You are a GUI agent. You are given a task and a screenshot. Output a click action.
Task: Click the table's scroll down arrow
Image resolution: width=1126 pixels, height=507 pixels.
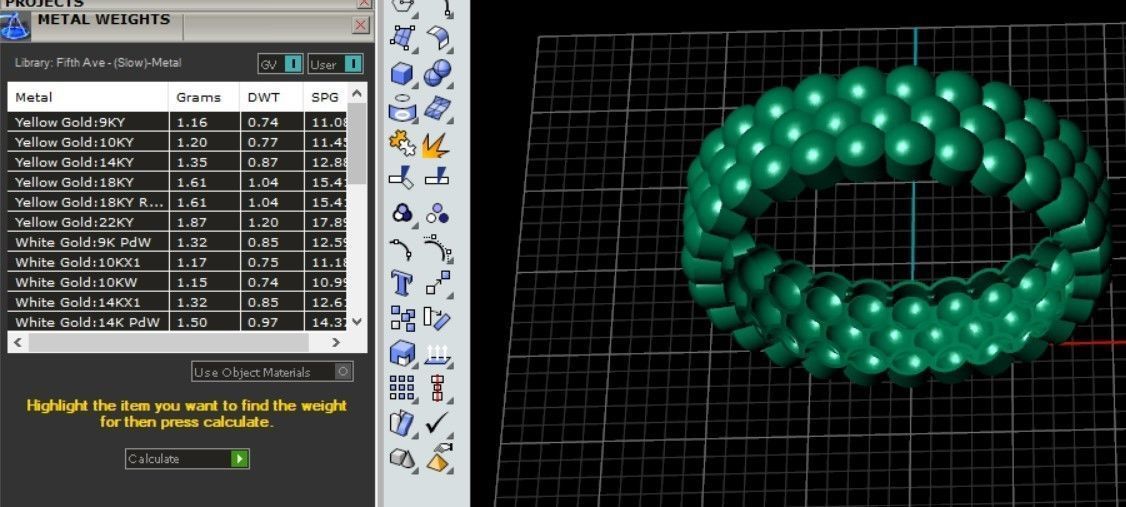coord(358,322)
